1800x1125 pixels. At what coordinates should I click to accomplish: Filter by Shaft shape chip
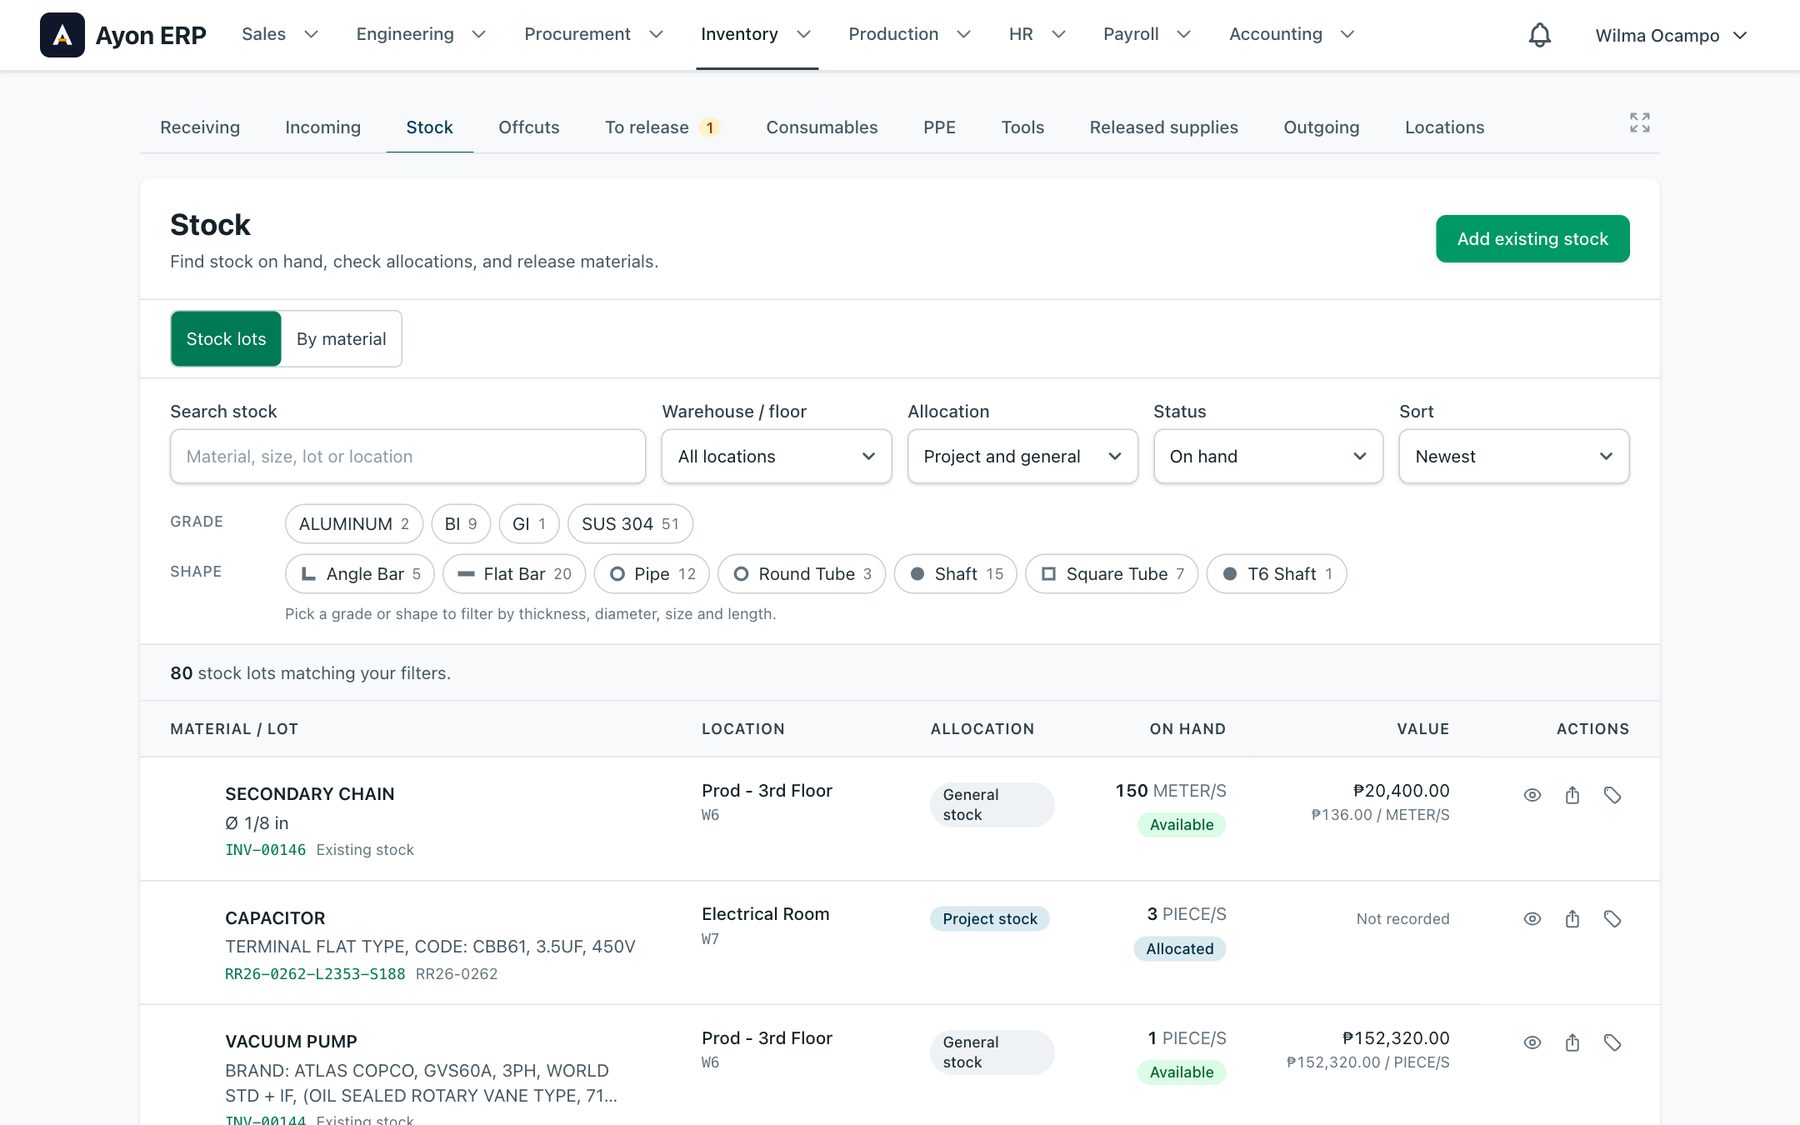955,574
